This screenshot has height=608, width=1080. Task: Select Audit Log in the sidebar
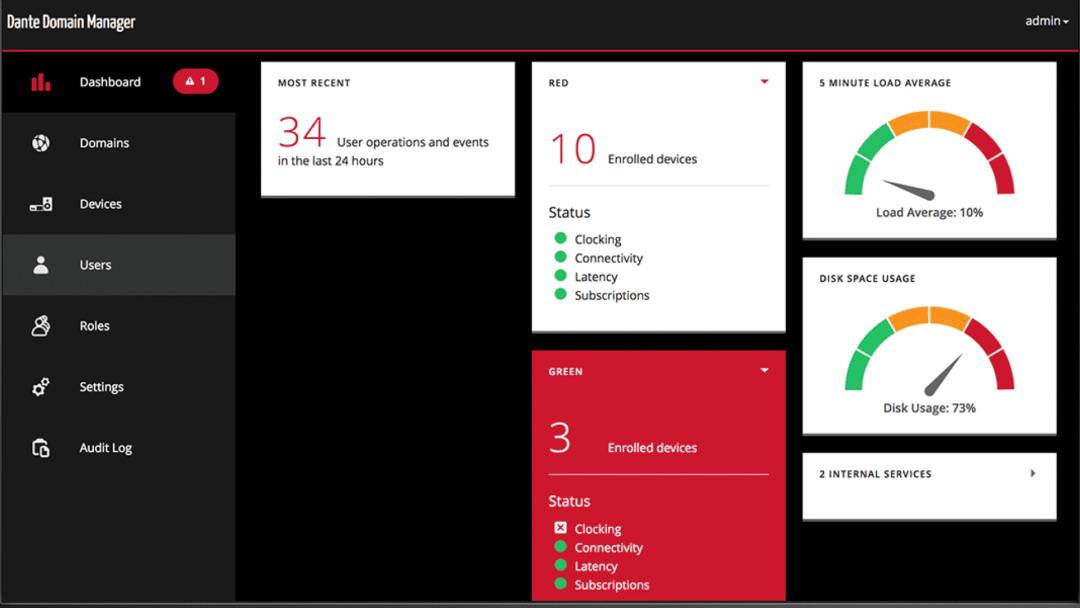[x=105, y=448]
